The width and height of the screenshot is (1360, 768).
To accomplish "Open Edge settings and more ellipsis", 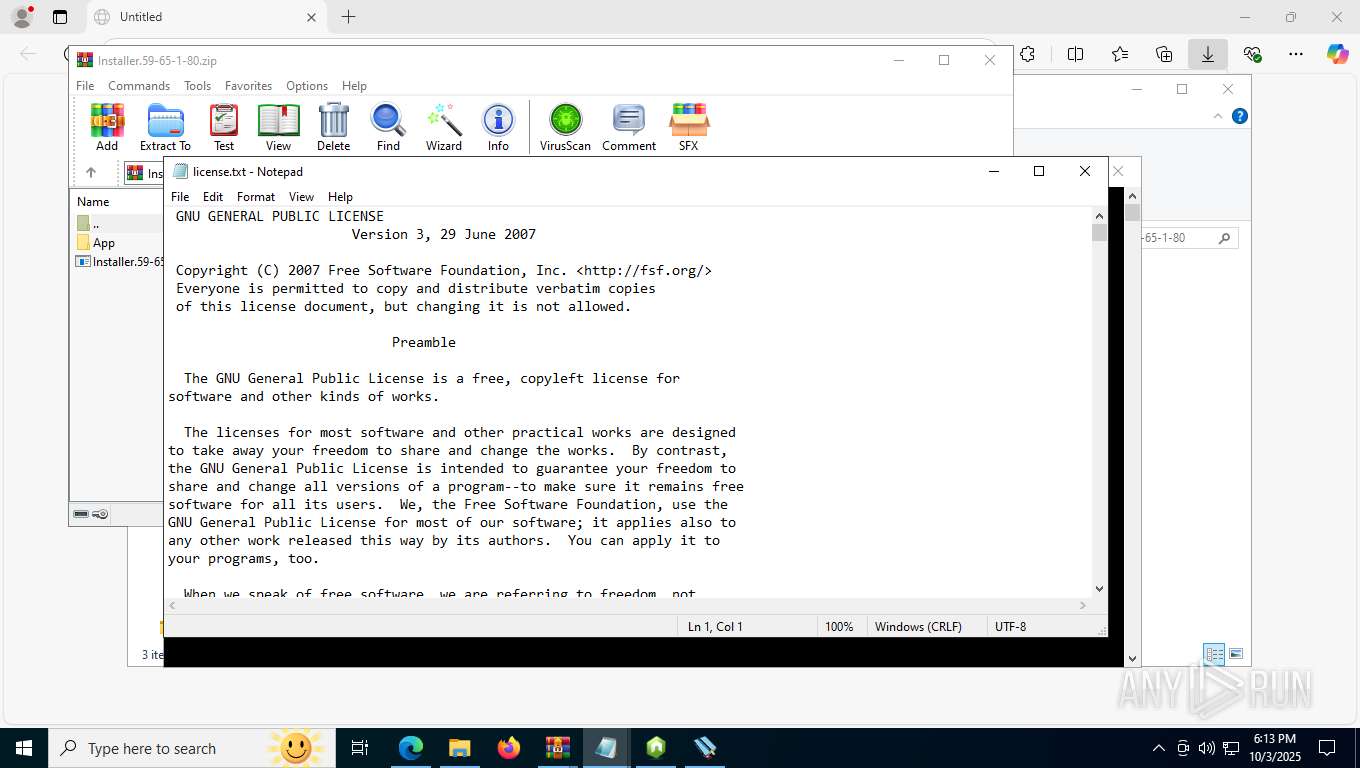I will pos(1296,54).
